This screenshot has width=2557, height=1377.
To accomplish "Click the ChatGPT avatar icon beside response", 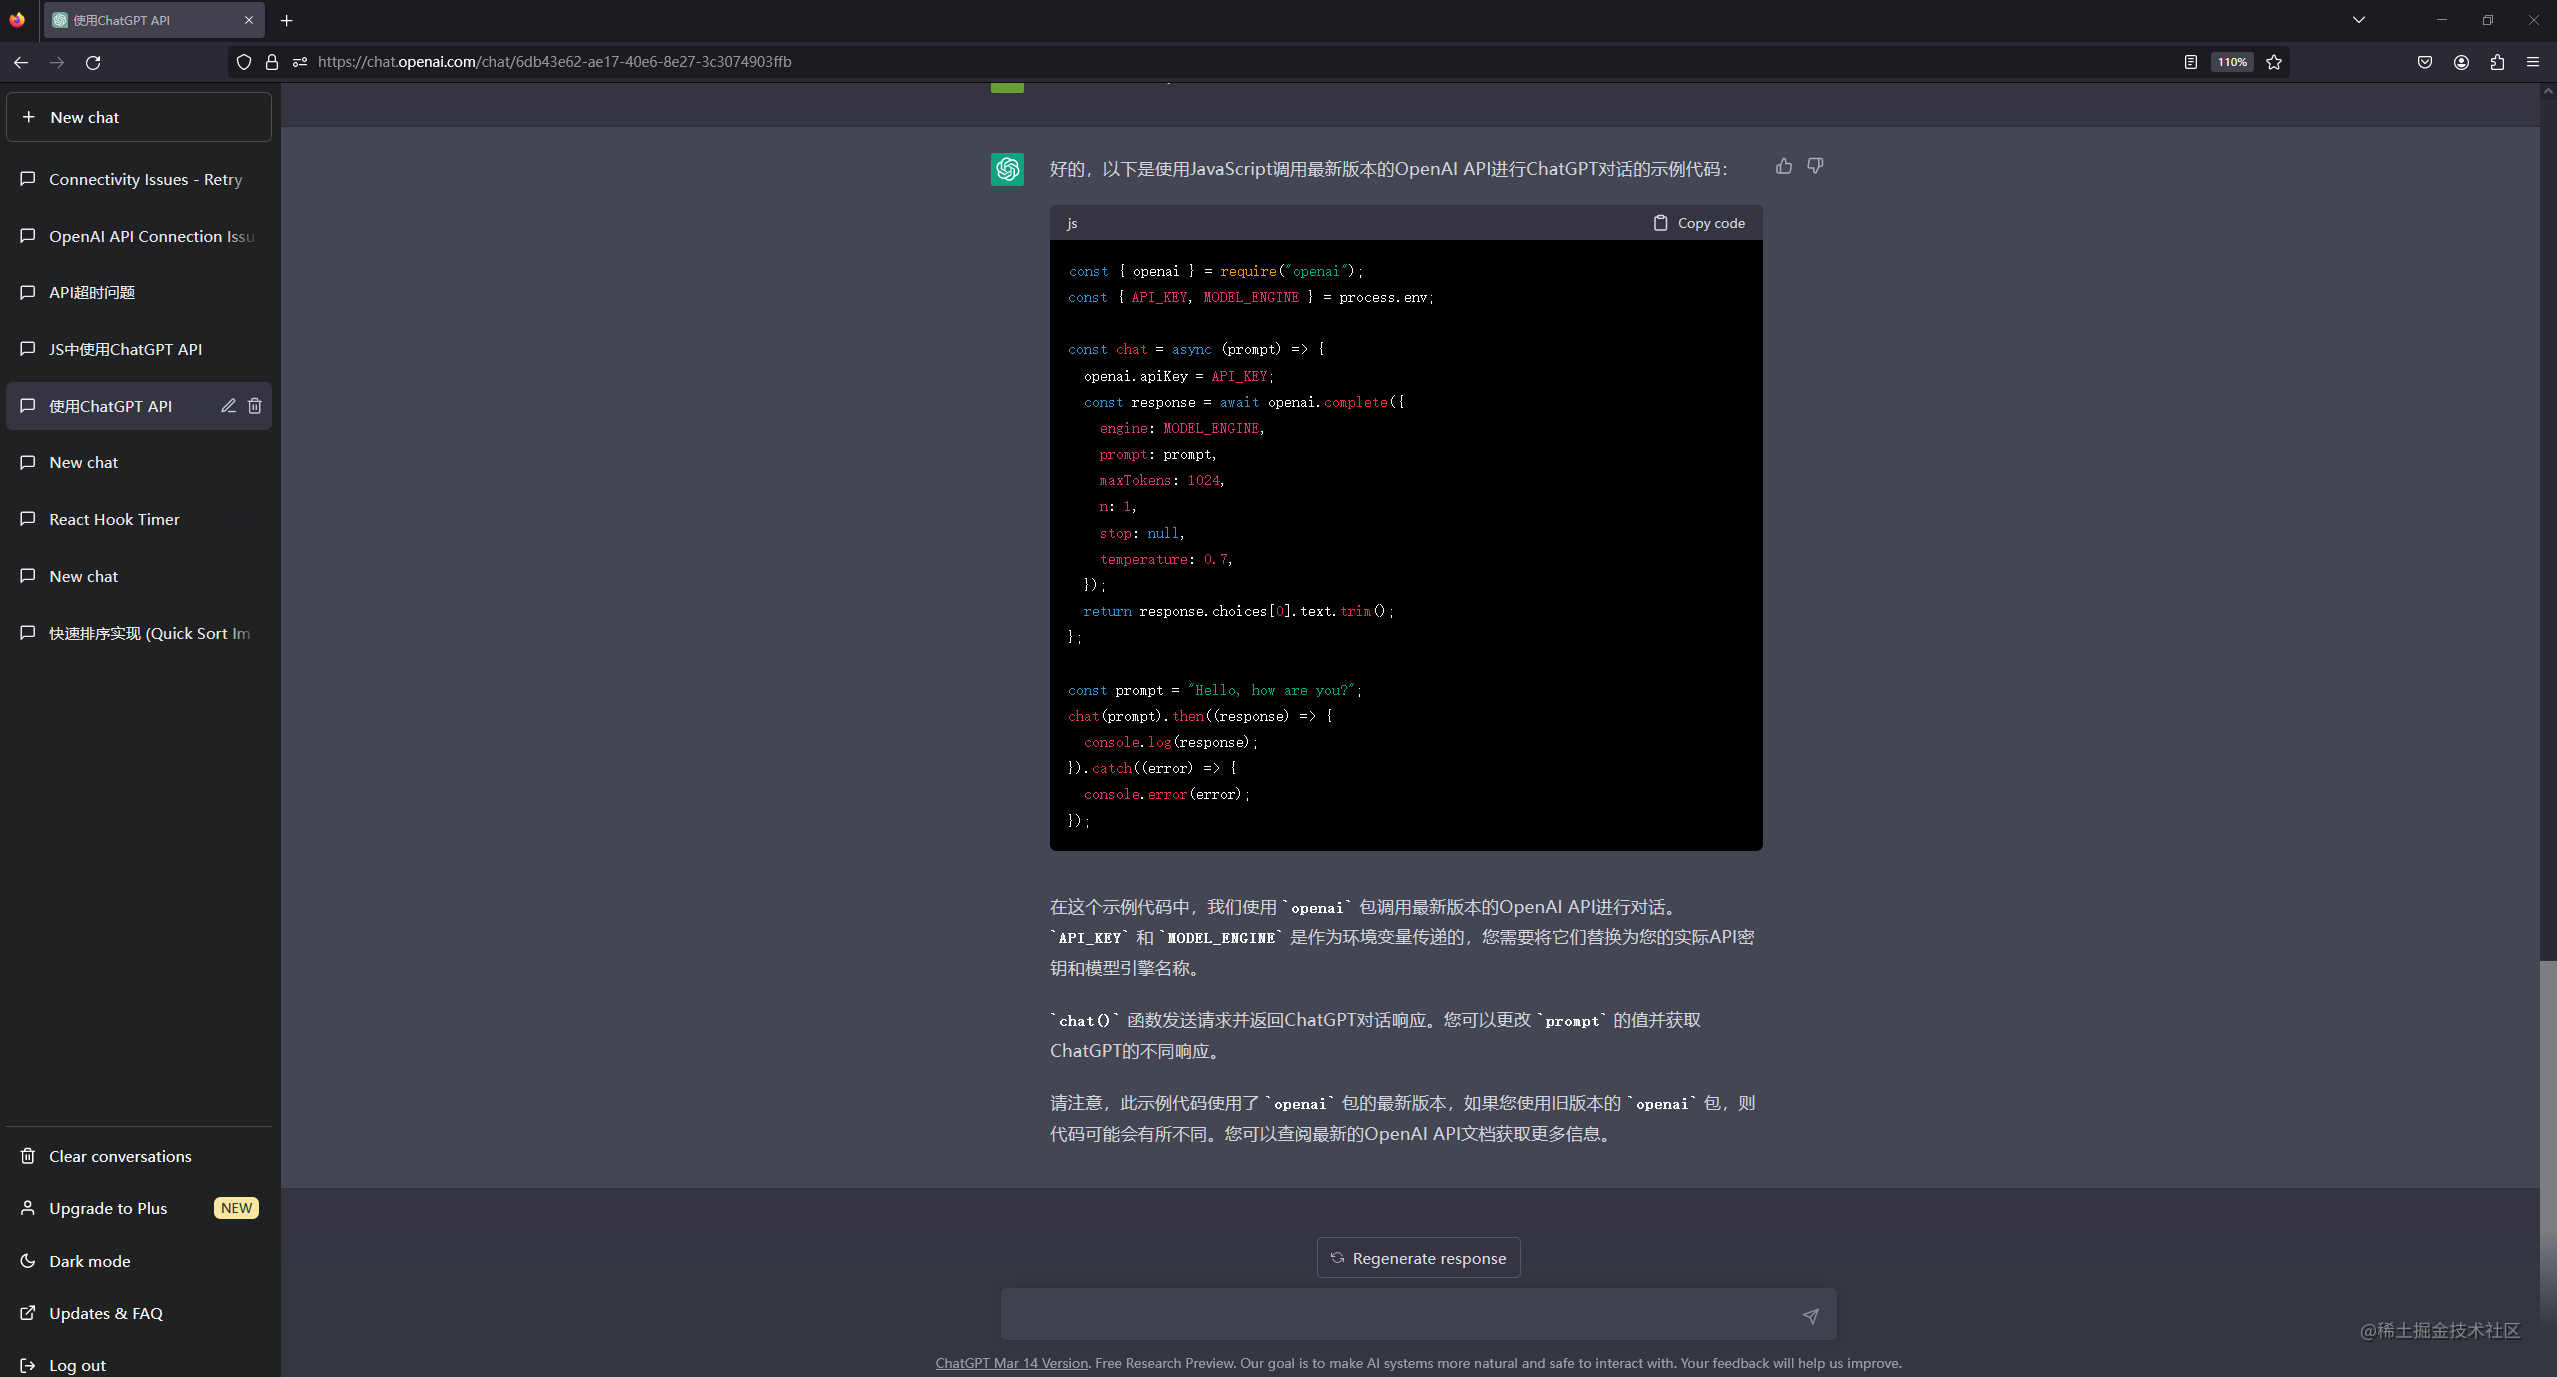I will [x=1007, y=169].
